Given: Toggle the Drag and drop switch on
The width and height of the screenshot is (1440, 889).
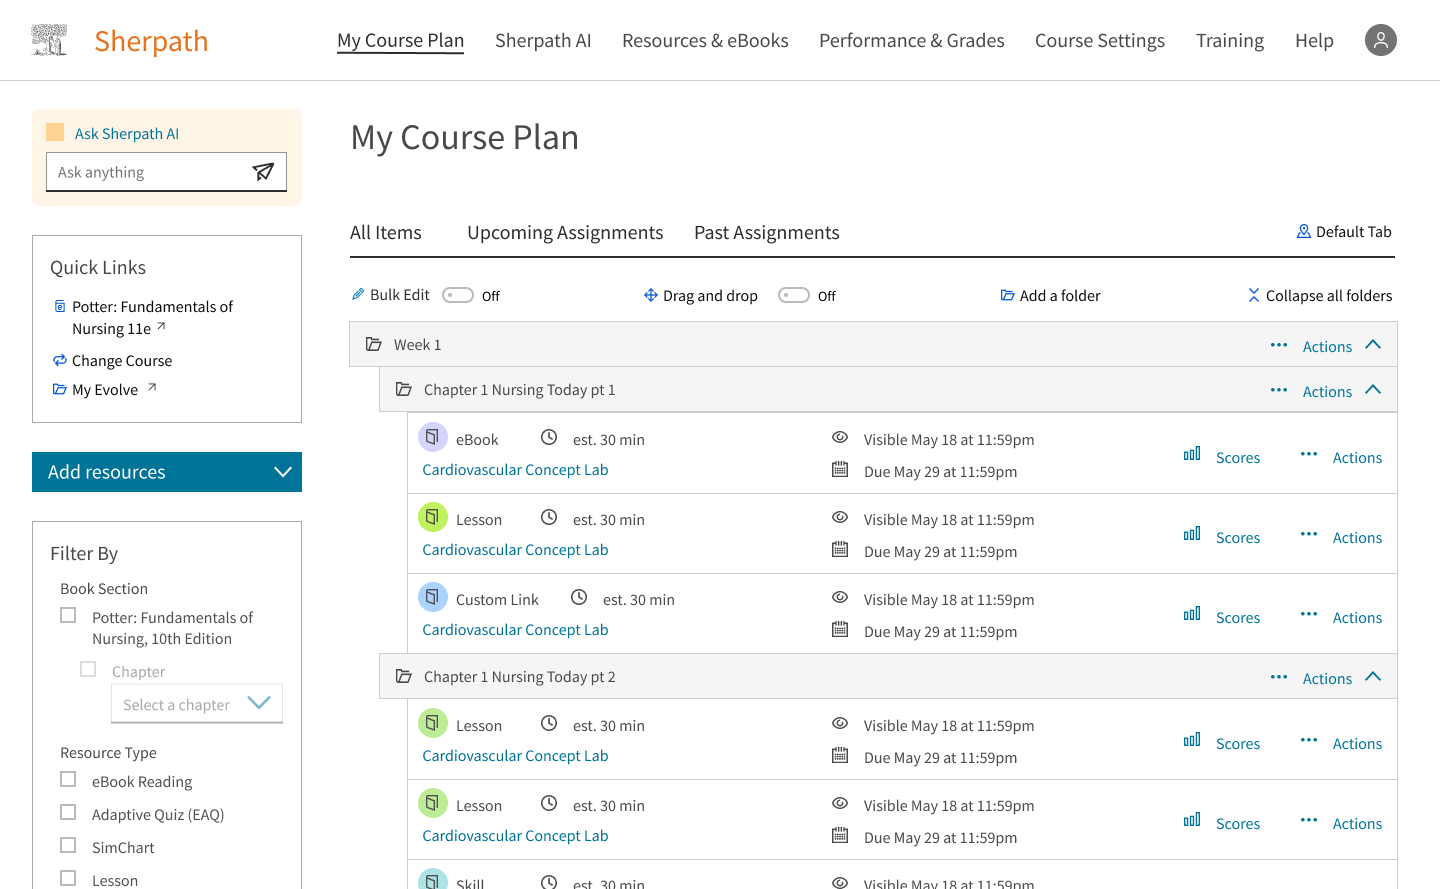Looking at the screenshot, I should 794,295.
